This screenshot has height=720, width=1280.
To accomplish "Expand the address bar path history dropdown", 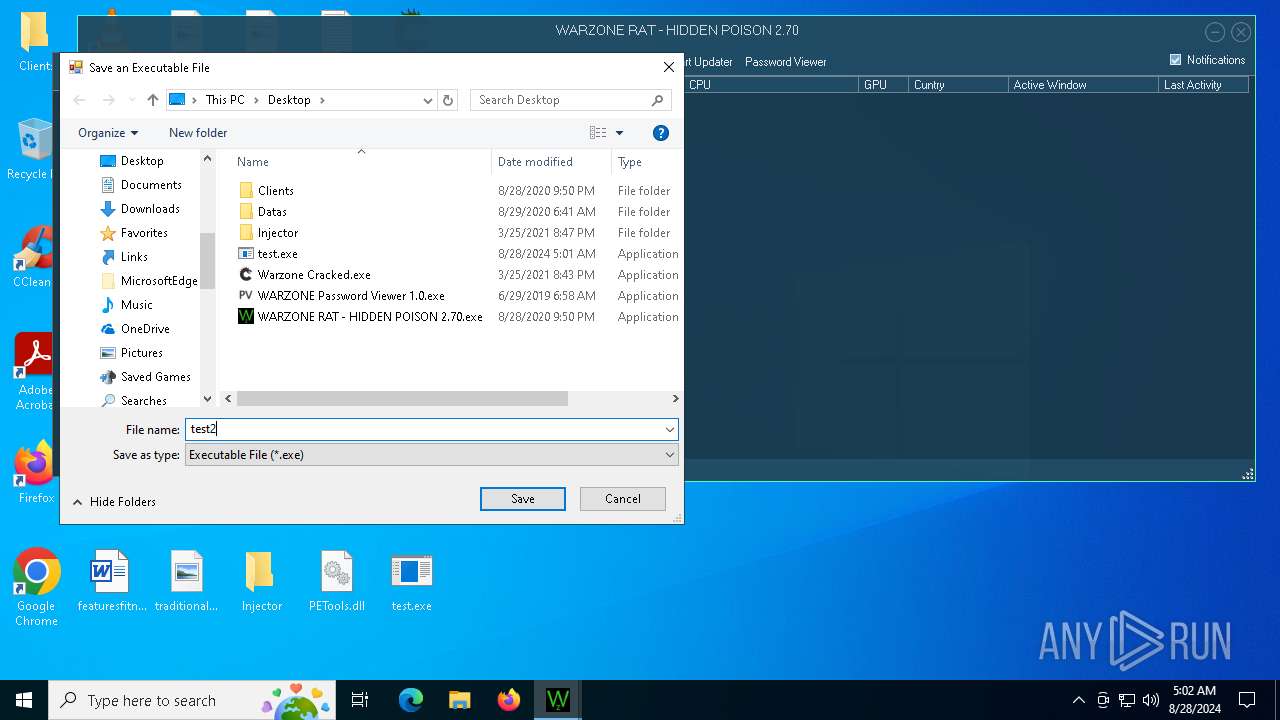I will pos(428,100).
